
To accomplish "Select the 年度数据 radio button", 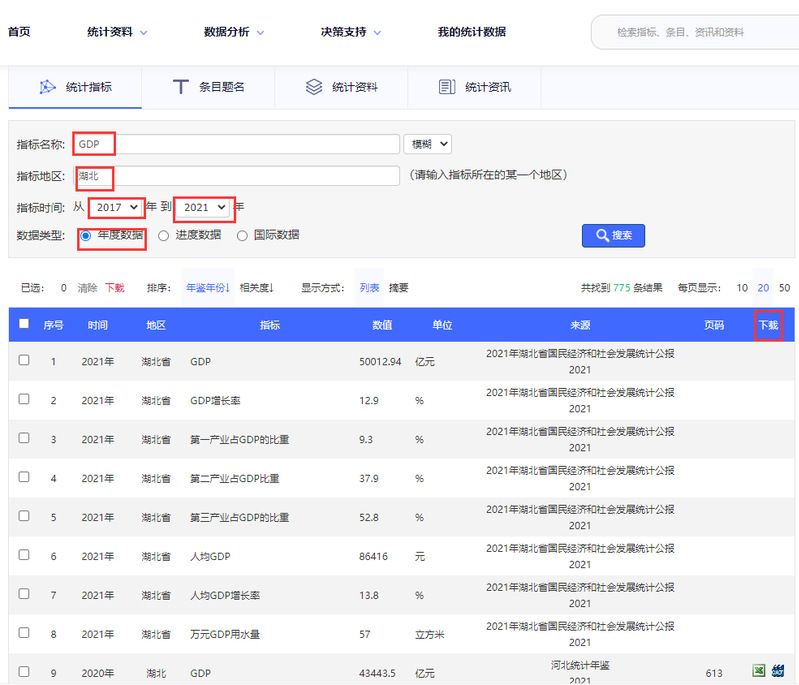I will click(86, 235).
